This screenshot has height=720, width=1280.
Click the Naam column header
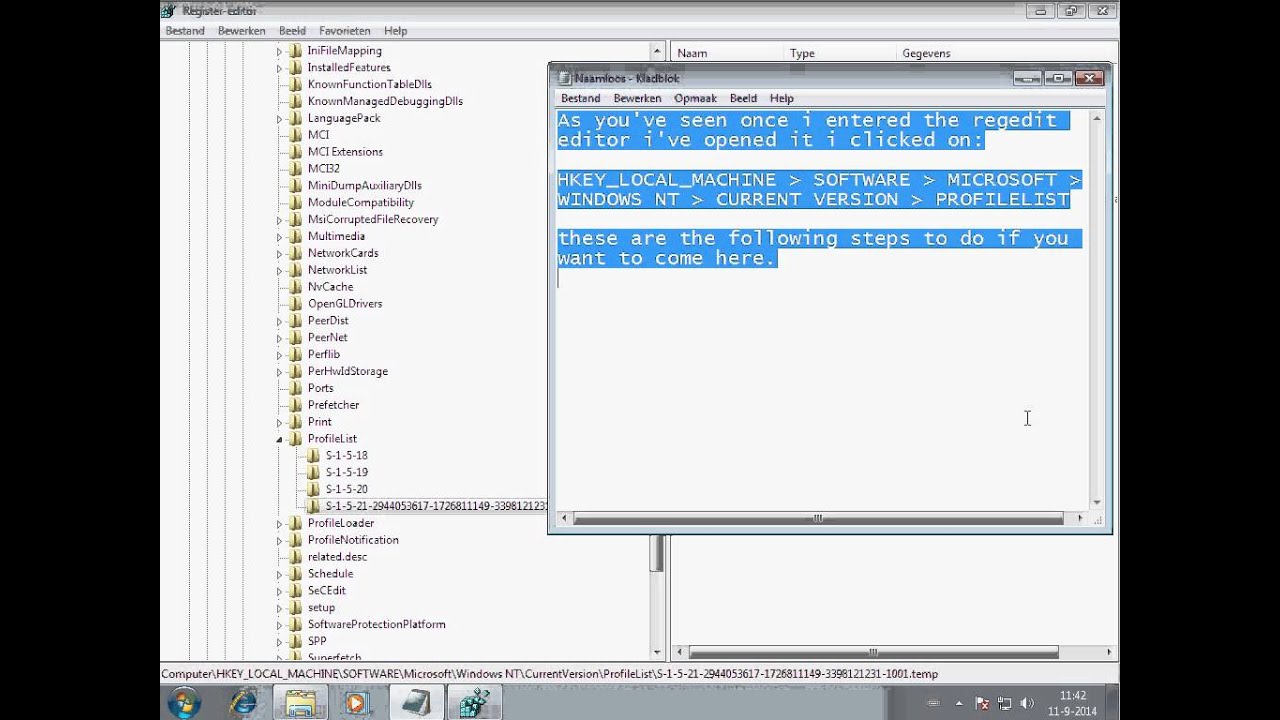click(727, 53)
